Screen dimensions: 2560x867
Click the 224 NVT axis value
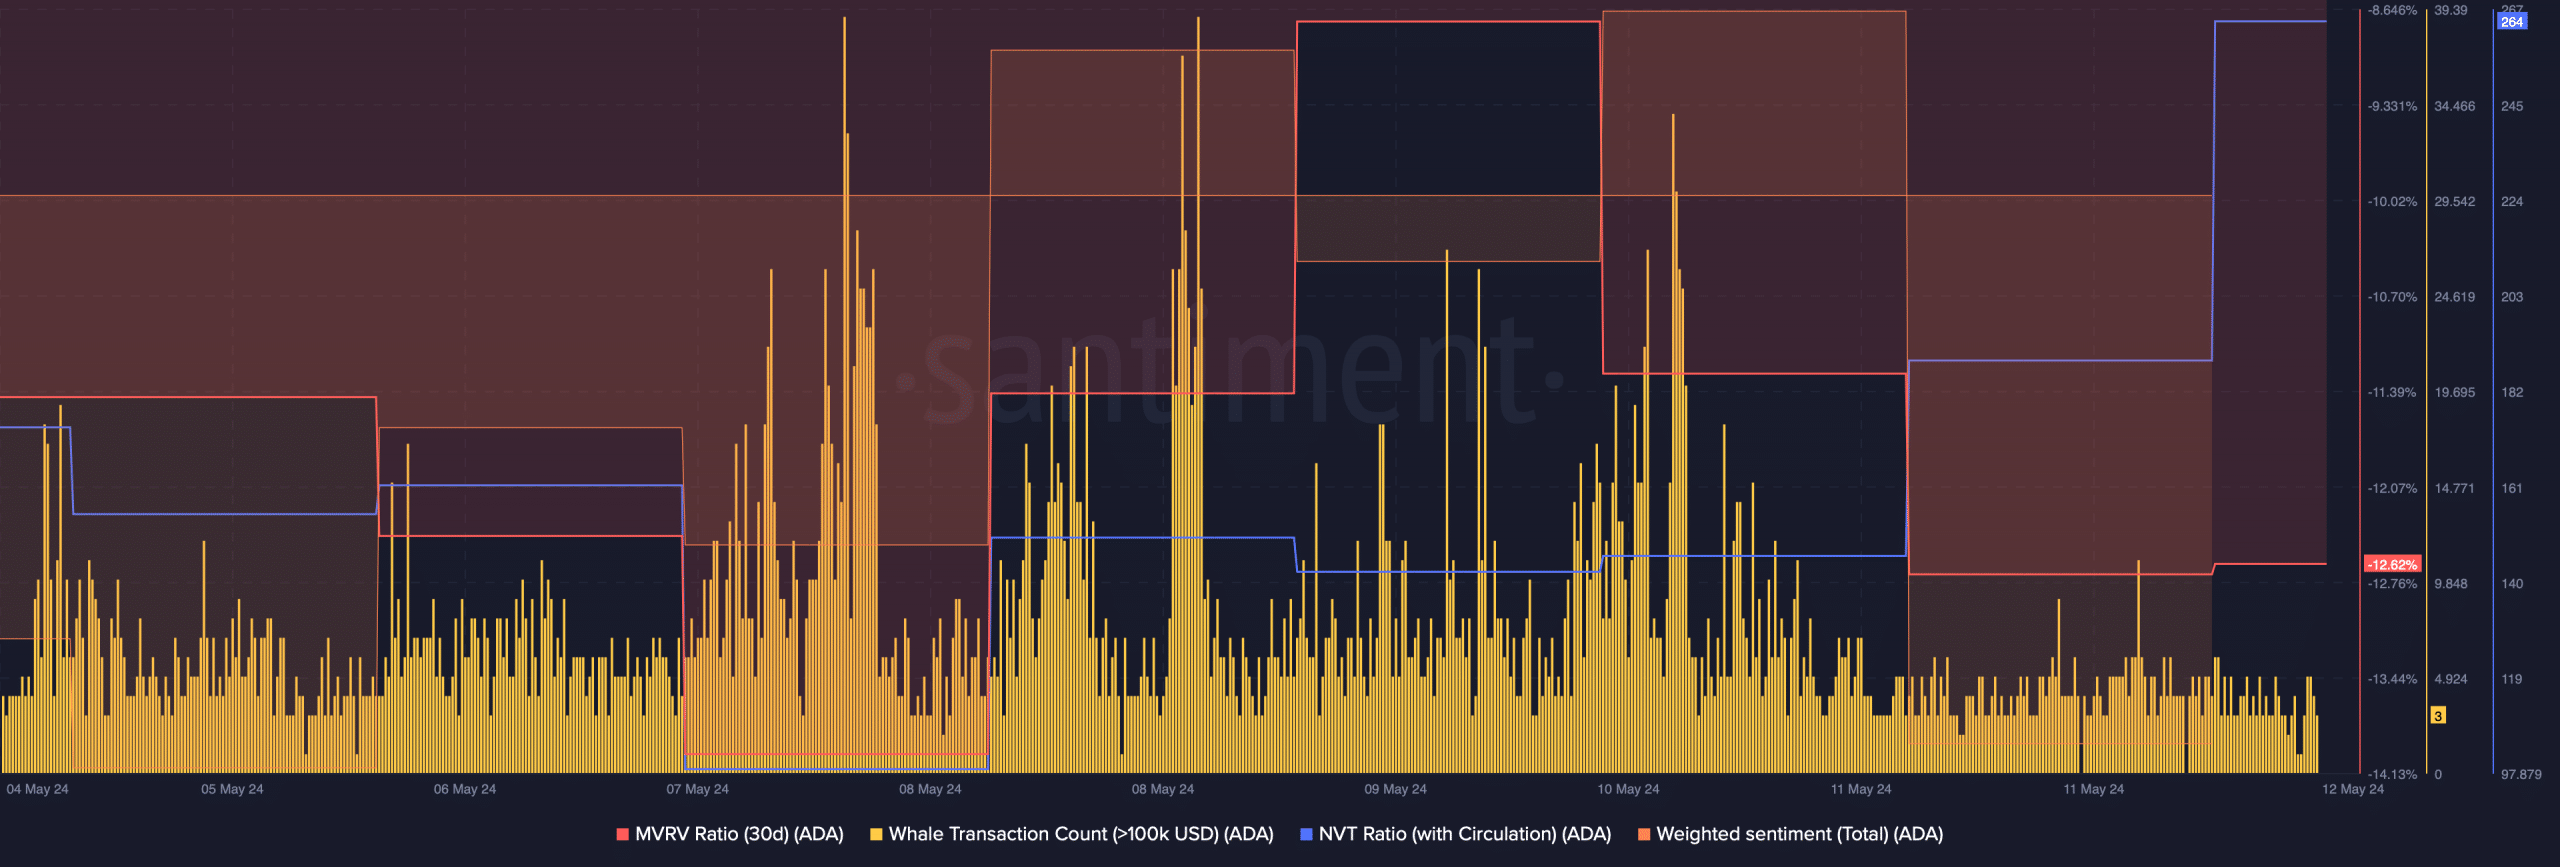[2512, 202]
